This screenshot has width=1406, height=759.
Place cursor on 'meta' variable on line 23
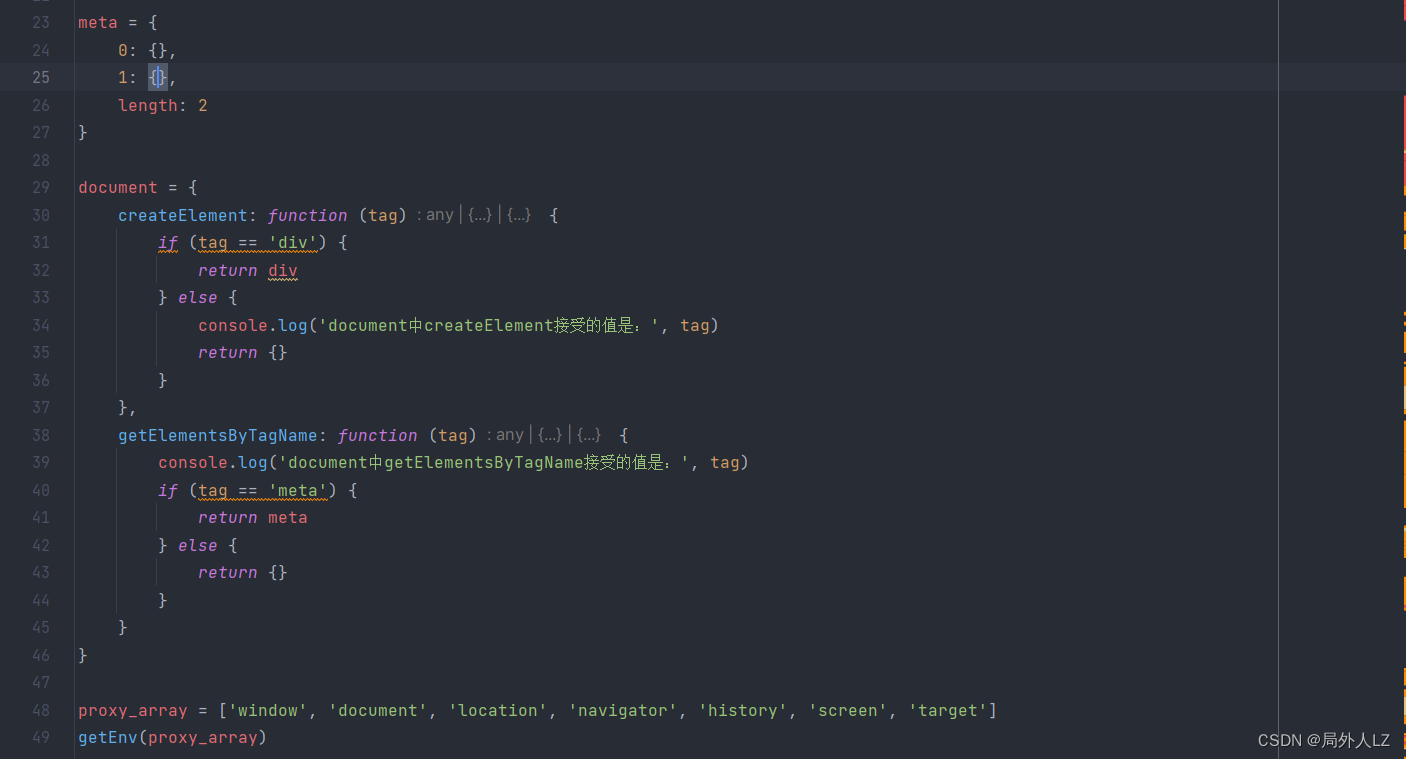98,22
